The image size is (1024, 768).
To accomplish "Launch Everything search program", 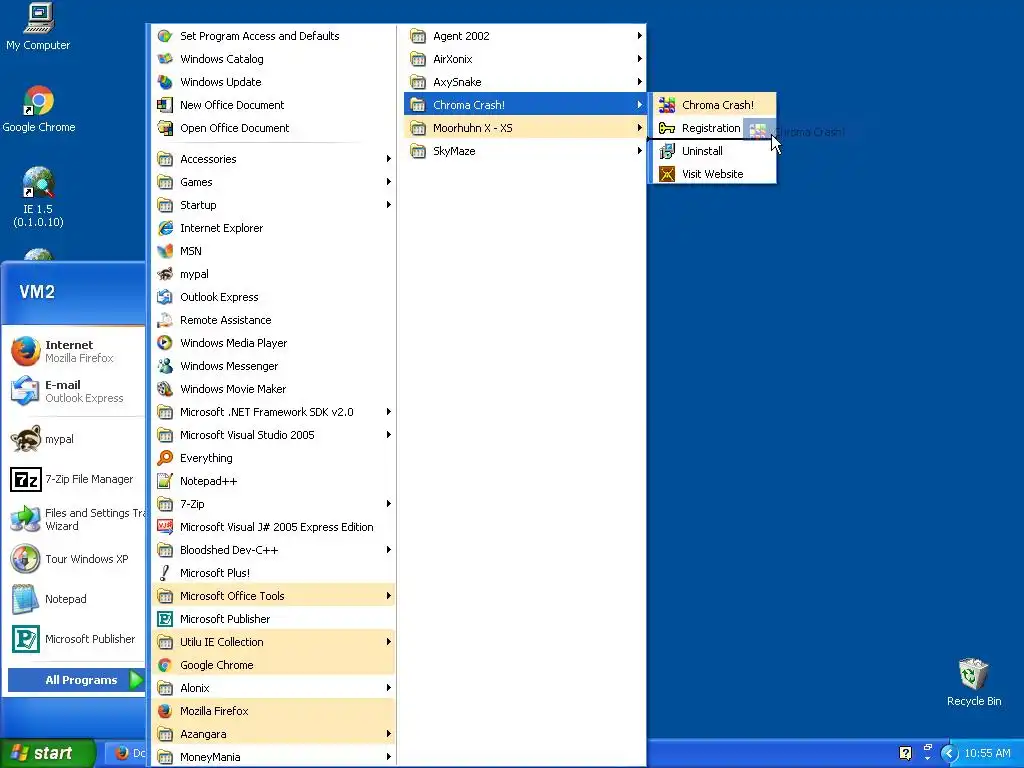I will pyautogui.click(x=274, y=458).
